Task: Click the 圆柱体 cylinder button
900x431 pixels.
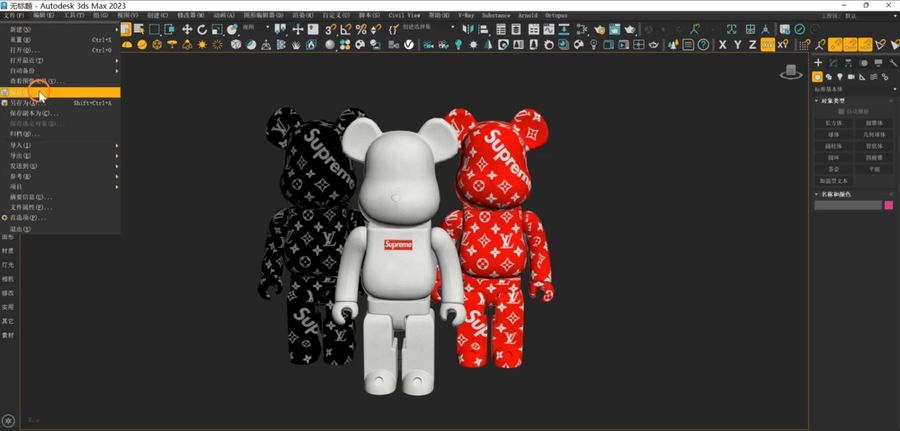Action: 834,146
